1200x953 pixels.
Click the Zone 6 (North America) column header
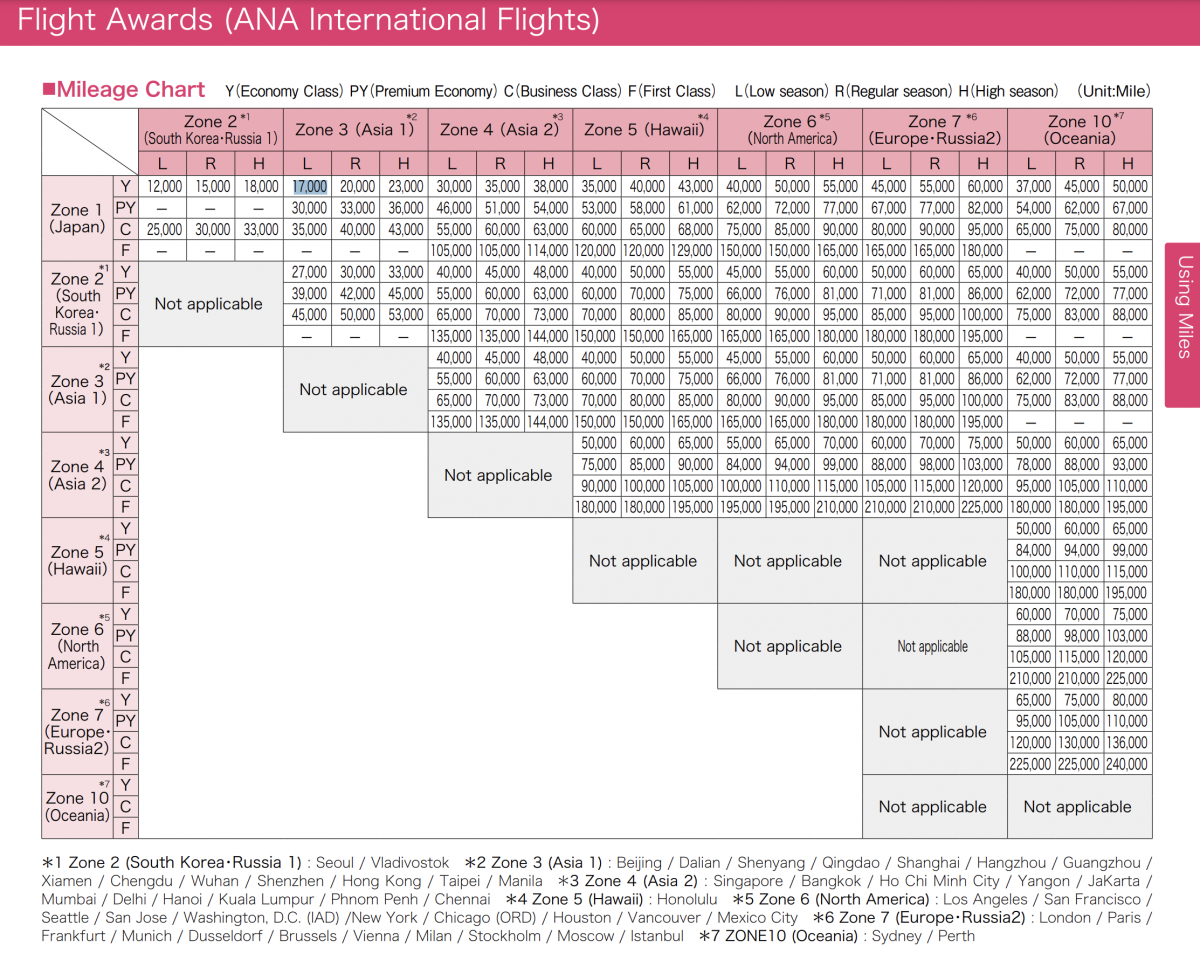(790, 130)
